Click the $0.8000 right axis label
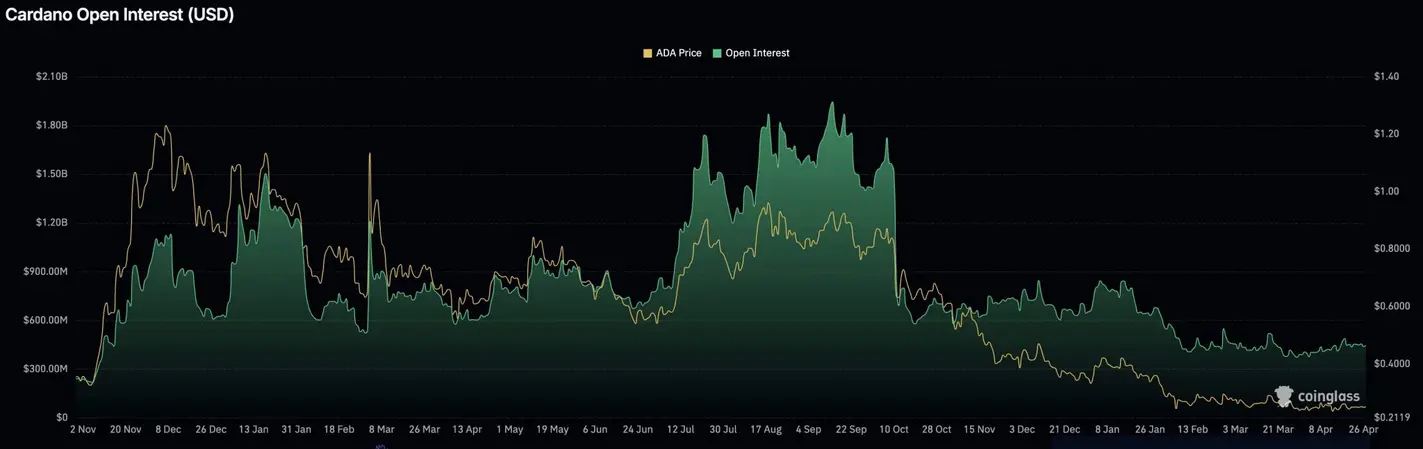This screenshot has width=1423, height=449. [x=1392, y=248]
